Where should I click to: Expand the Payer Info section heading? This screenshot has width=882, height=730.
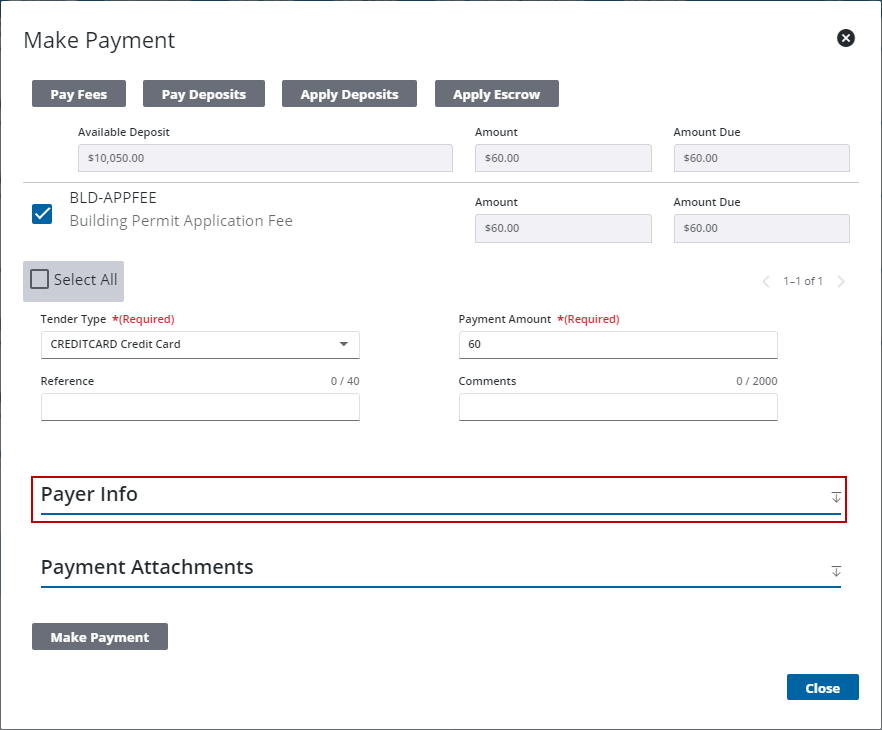pos(90,495)
